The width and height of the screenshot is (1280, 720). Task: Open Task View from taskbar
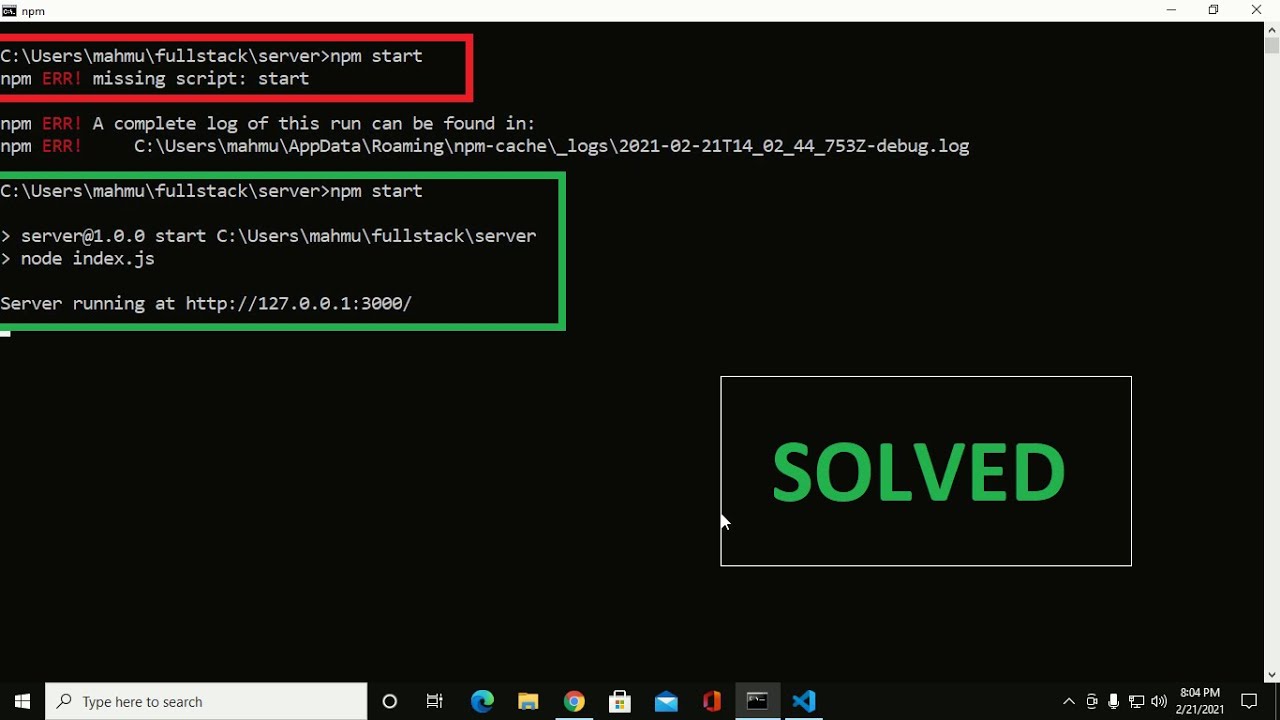pyautogui.click(x=435, y=701)
